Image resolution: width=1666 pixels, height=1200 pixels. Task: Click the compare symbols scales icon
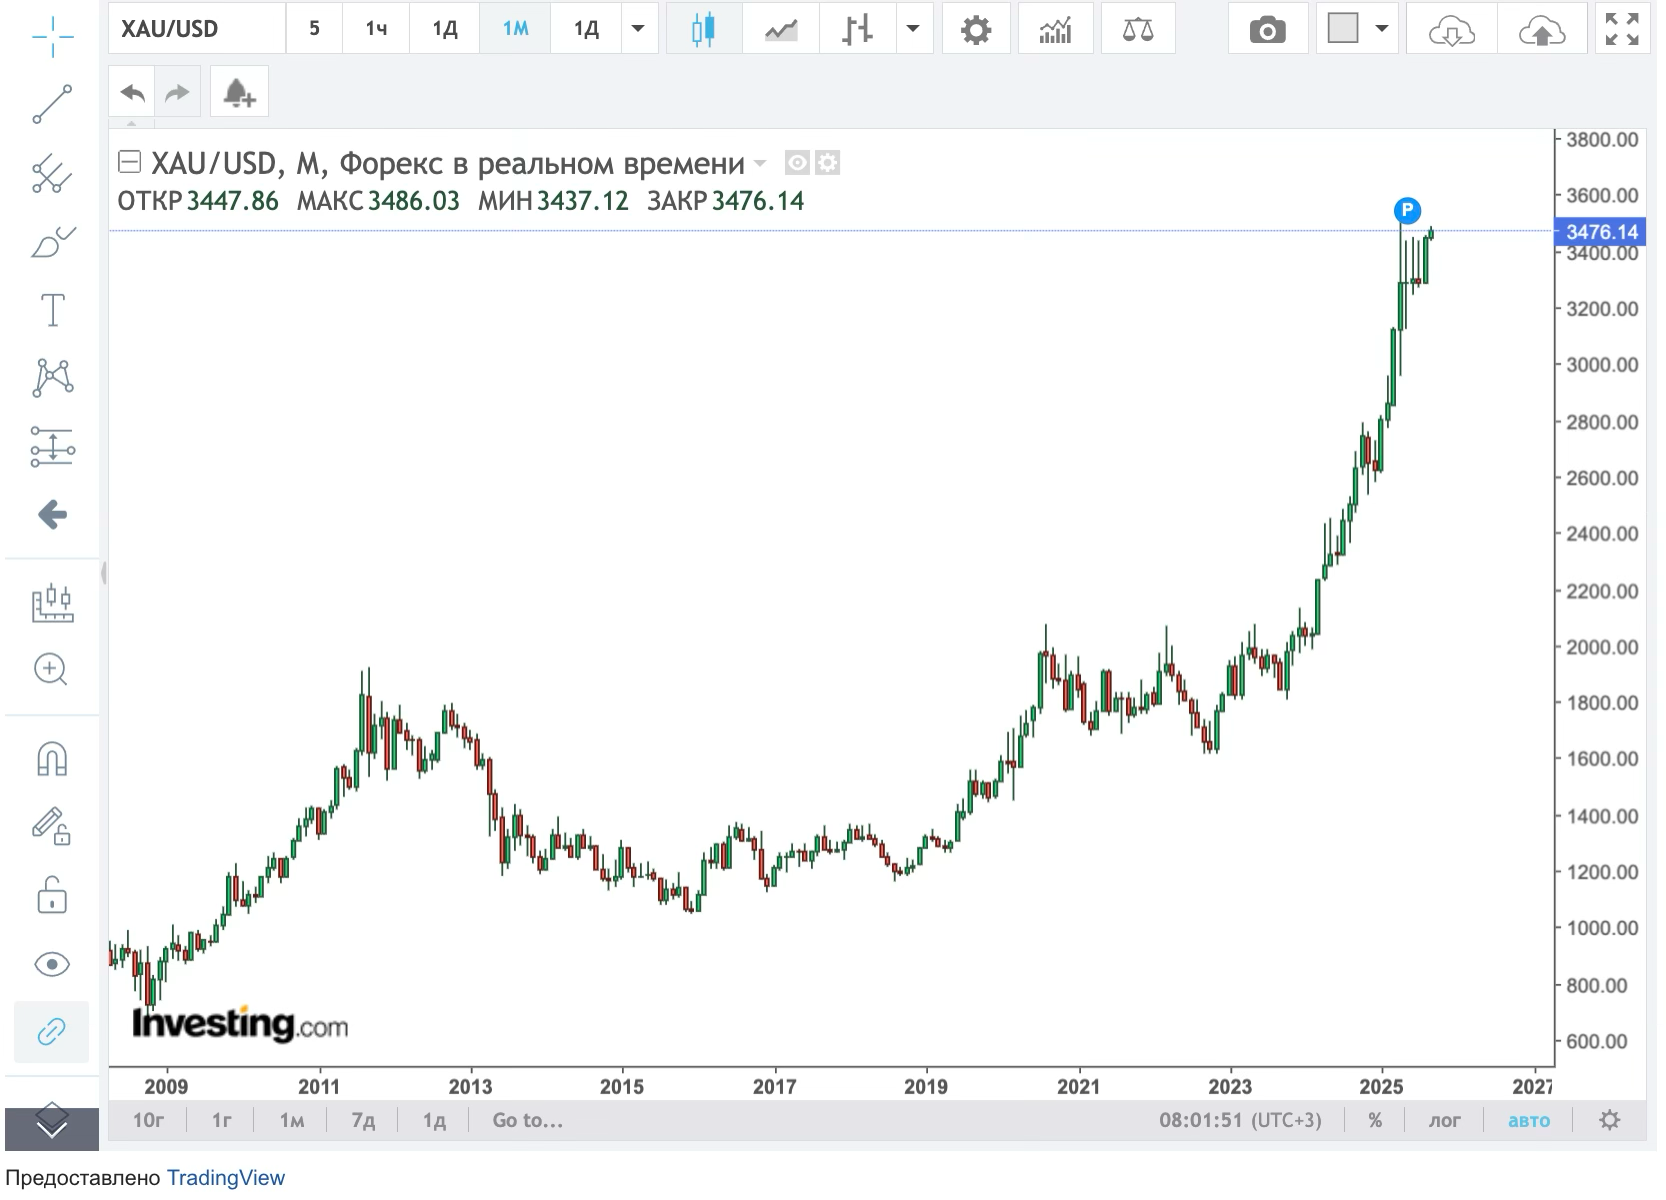pyautogui.click(x=1137, y=30)
